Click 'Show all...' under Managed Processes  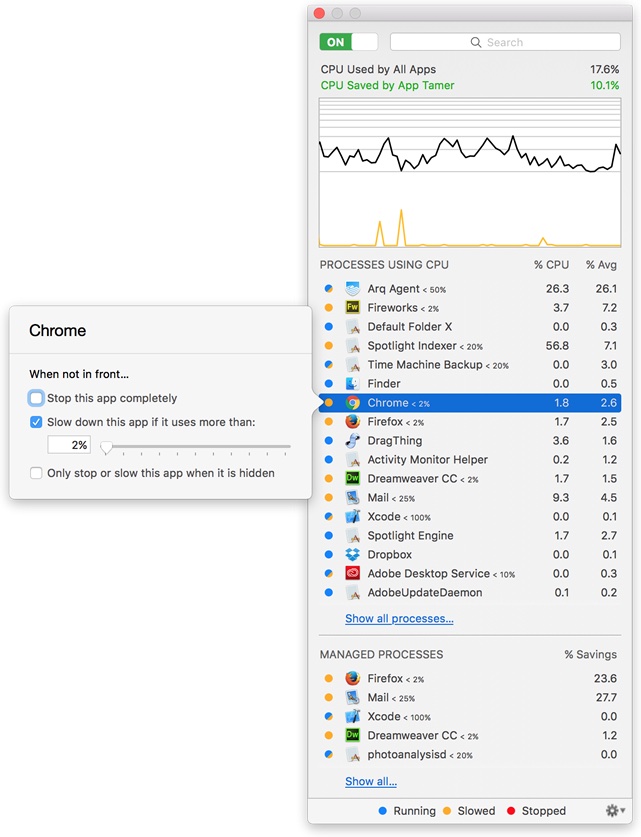click(x=371, y=782)
